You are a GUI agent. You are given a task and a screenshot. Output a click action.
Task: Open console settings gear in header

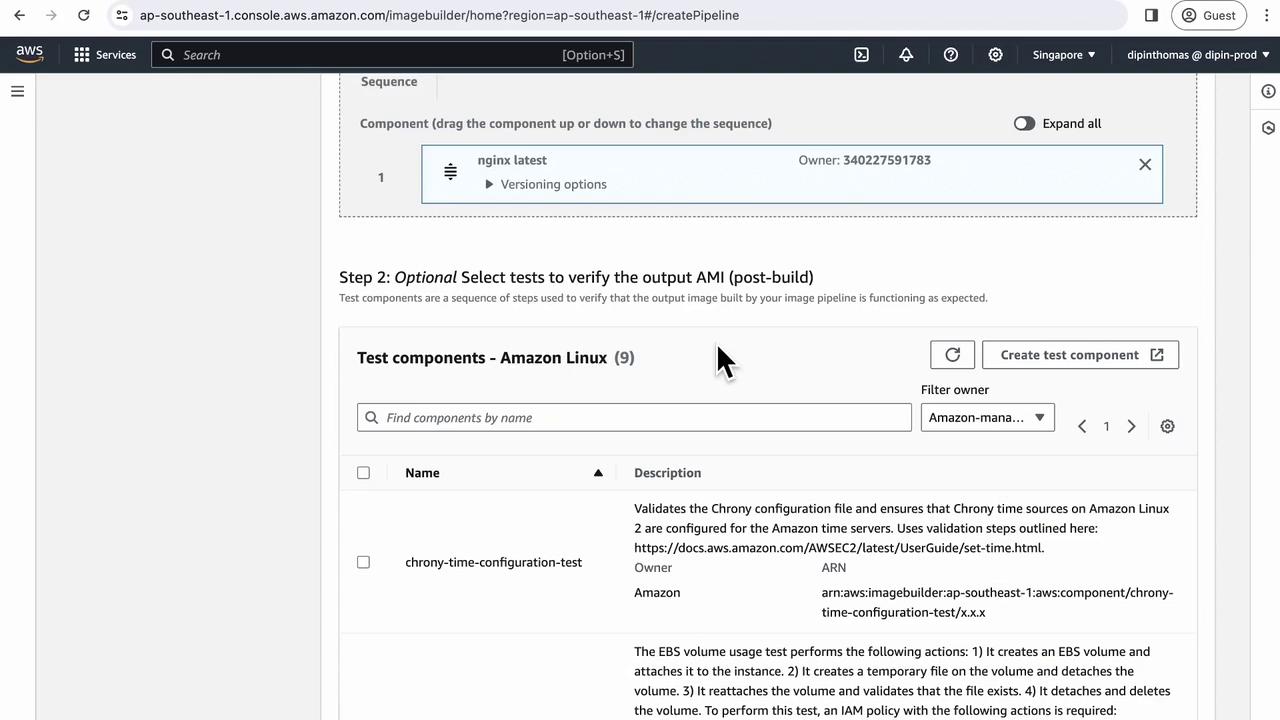995,55
